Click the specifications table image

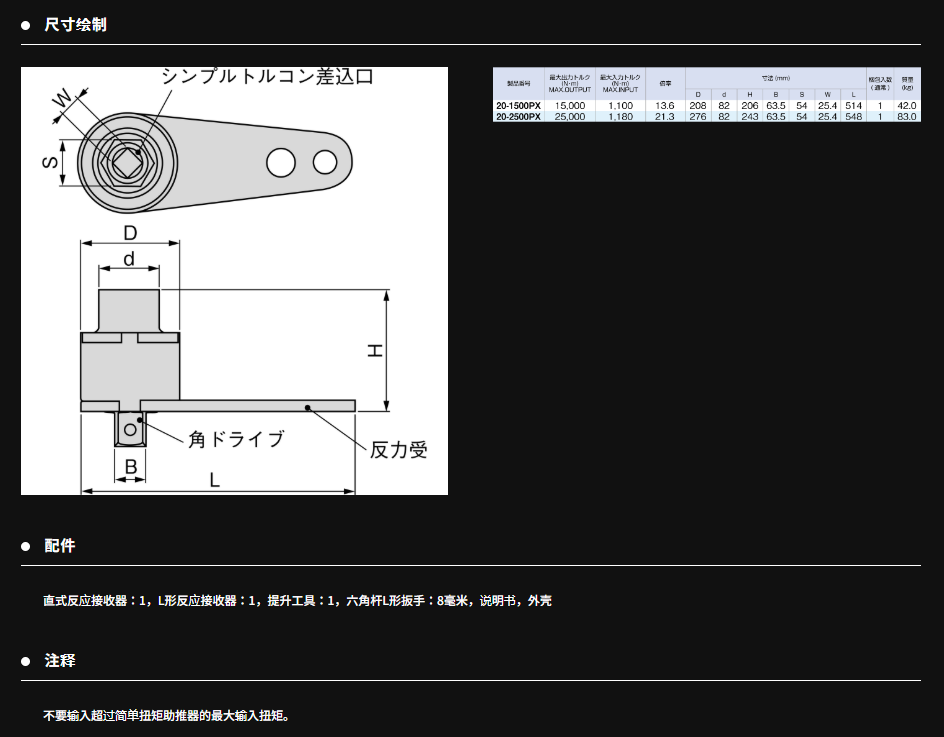click(x=705, y=95)
